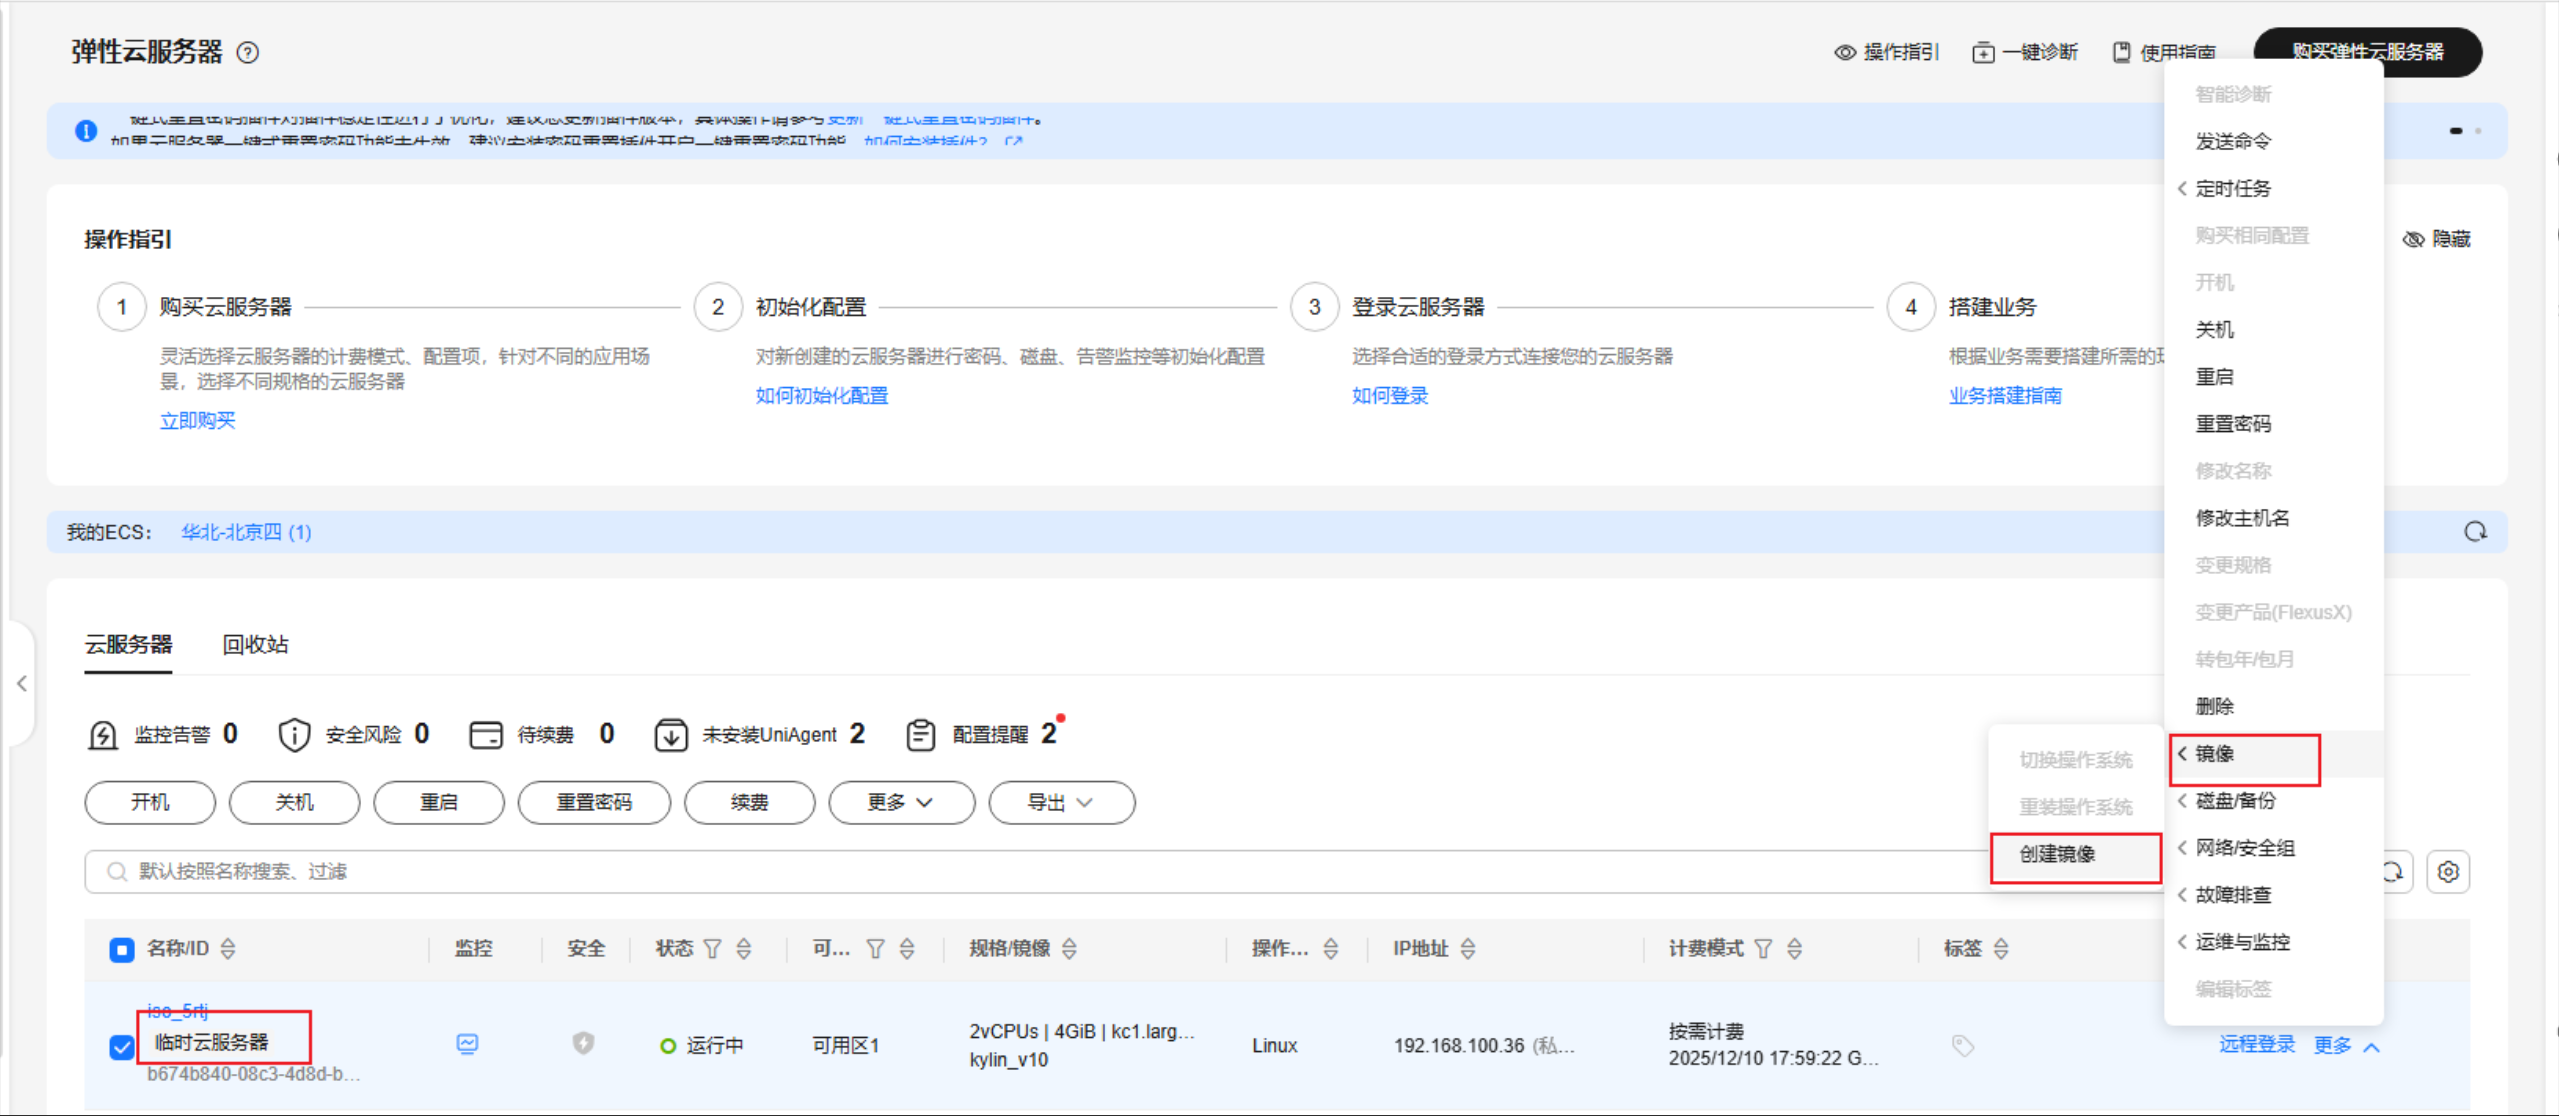Viewport: 2559px width, 1116px height.
Task: Click the 远程登录 link
Action: coord(2256,1045)
